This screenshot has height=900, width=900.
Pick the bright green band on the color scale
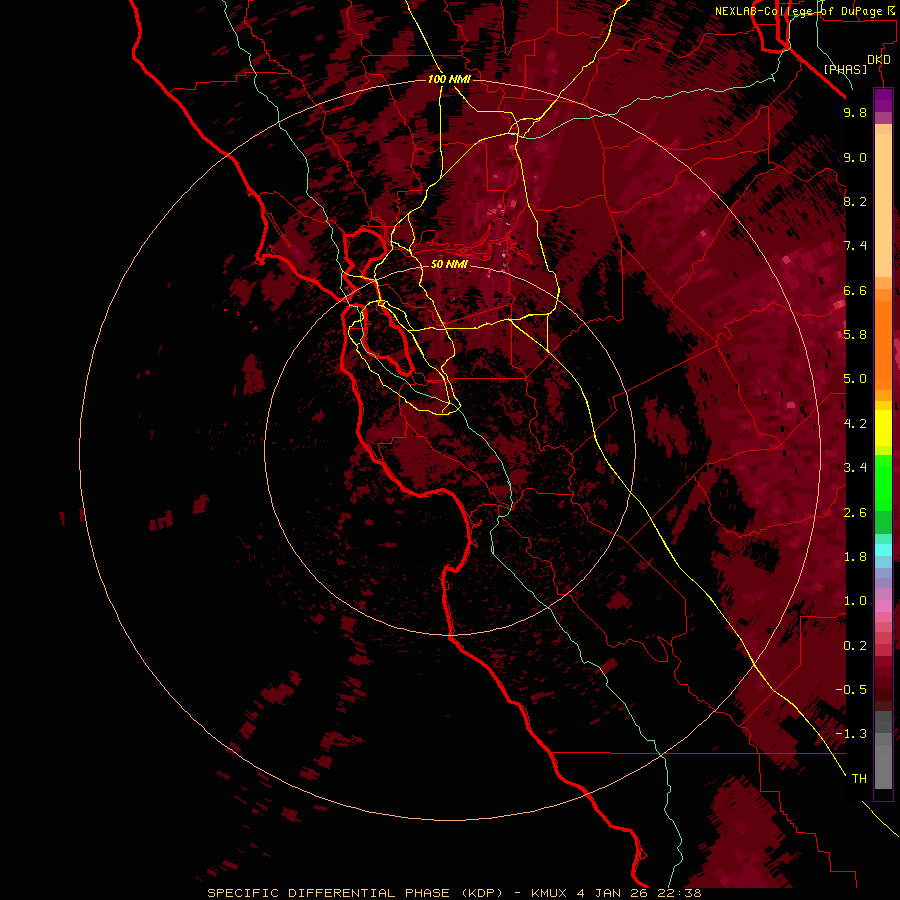[883, 482]
